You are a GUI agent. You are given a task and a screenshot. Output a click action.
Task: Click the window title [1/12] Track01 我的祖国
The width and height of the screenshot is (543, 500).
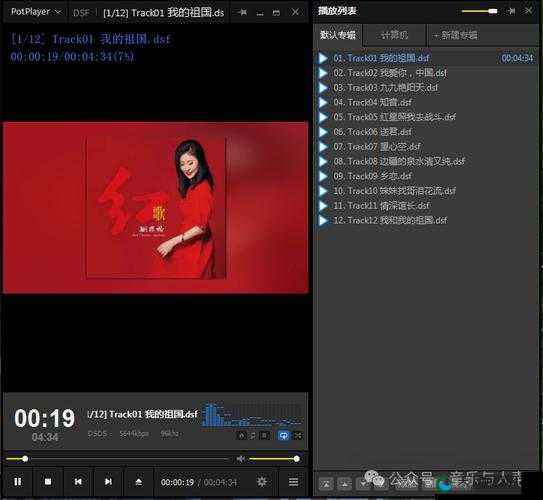[163, 13]
